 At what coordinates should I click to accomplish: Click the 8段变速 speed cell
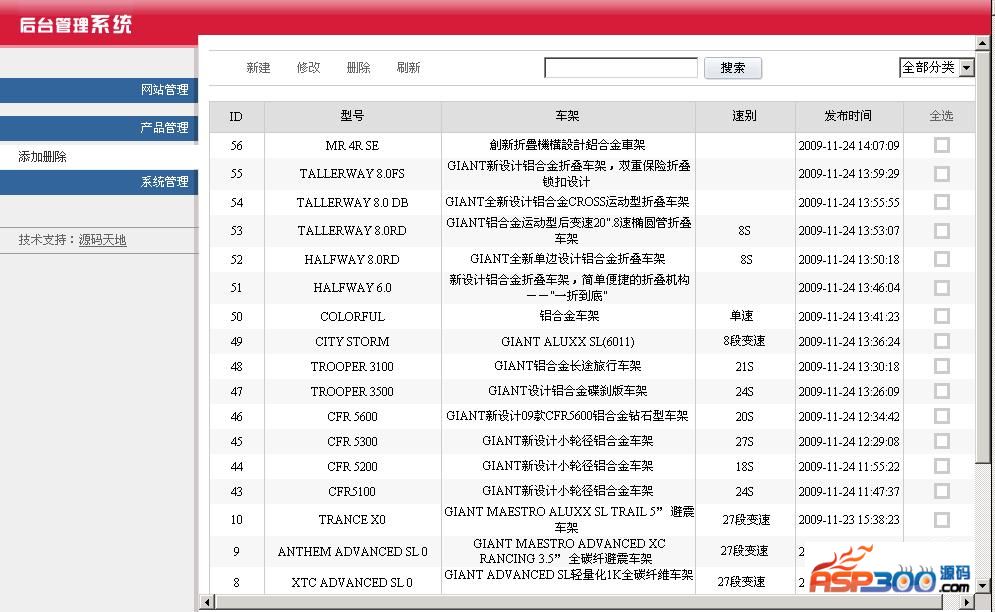[744, 342]
